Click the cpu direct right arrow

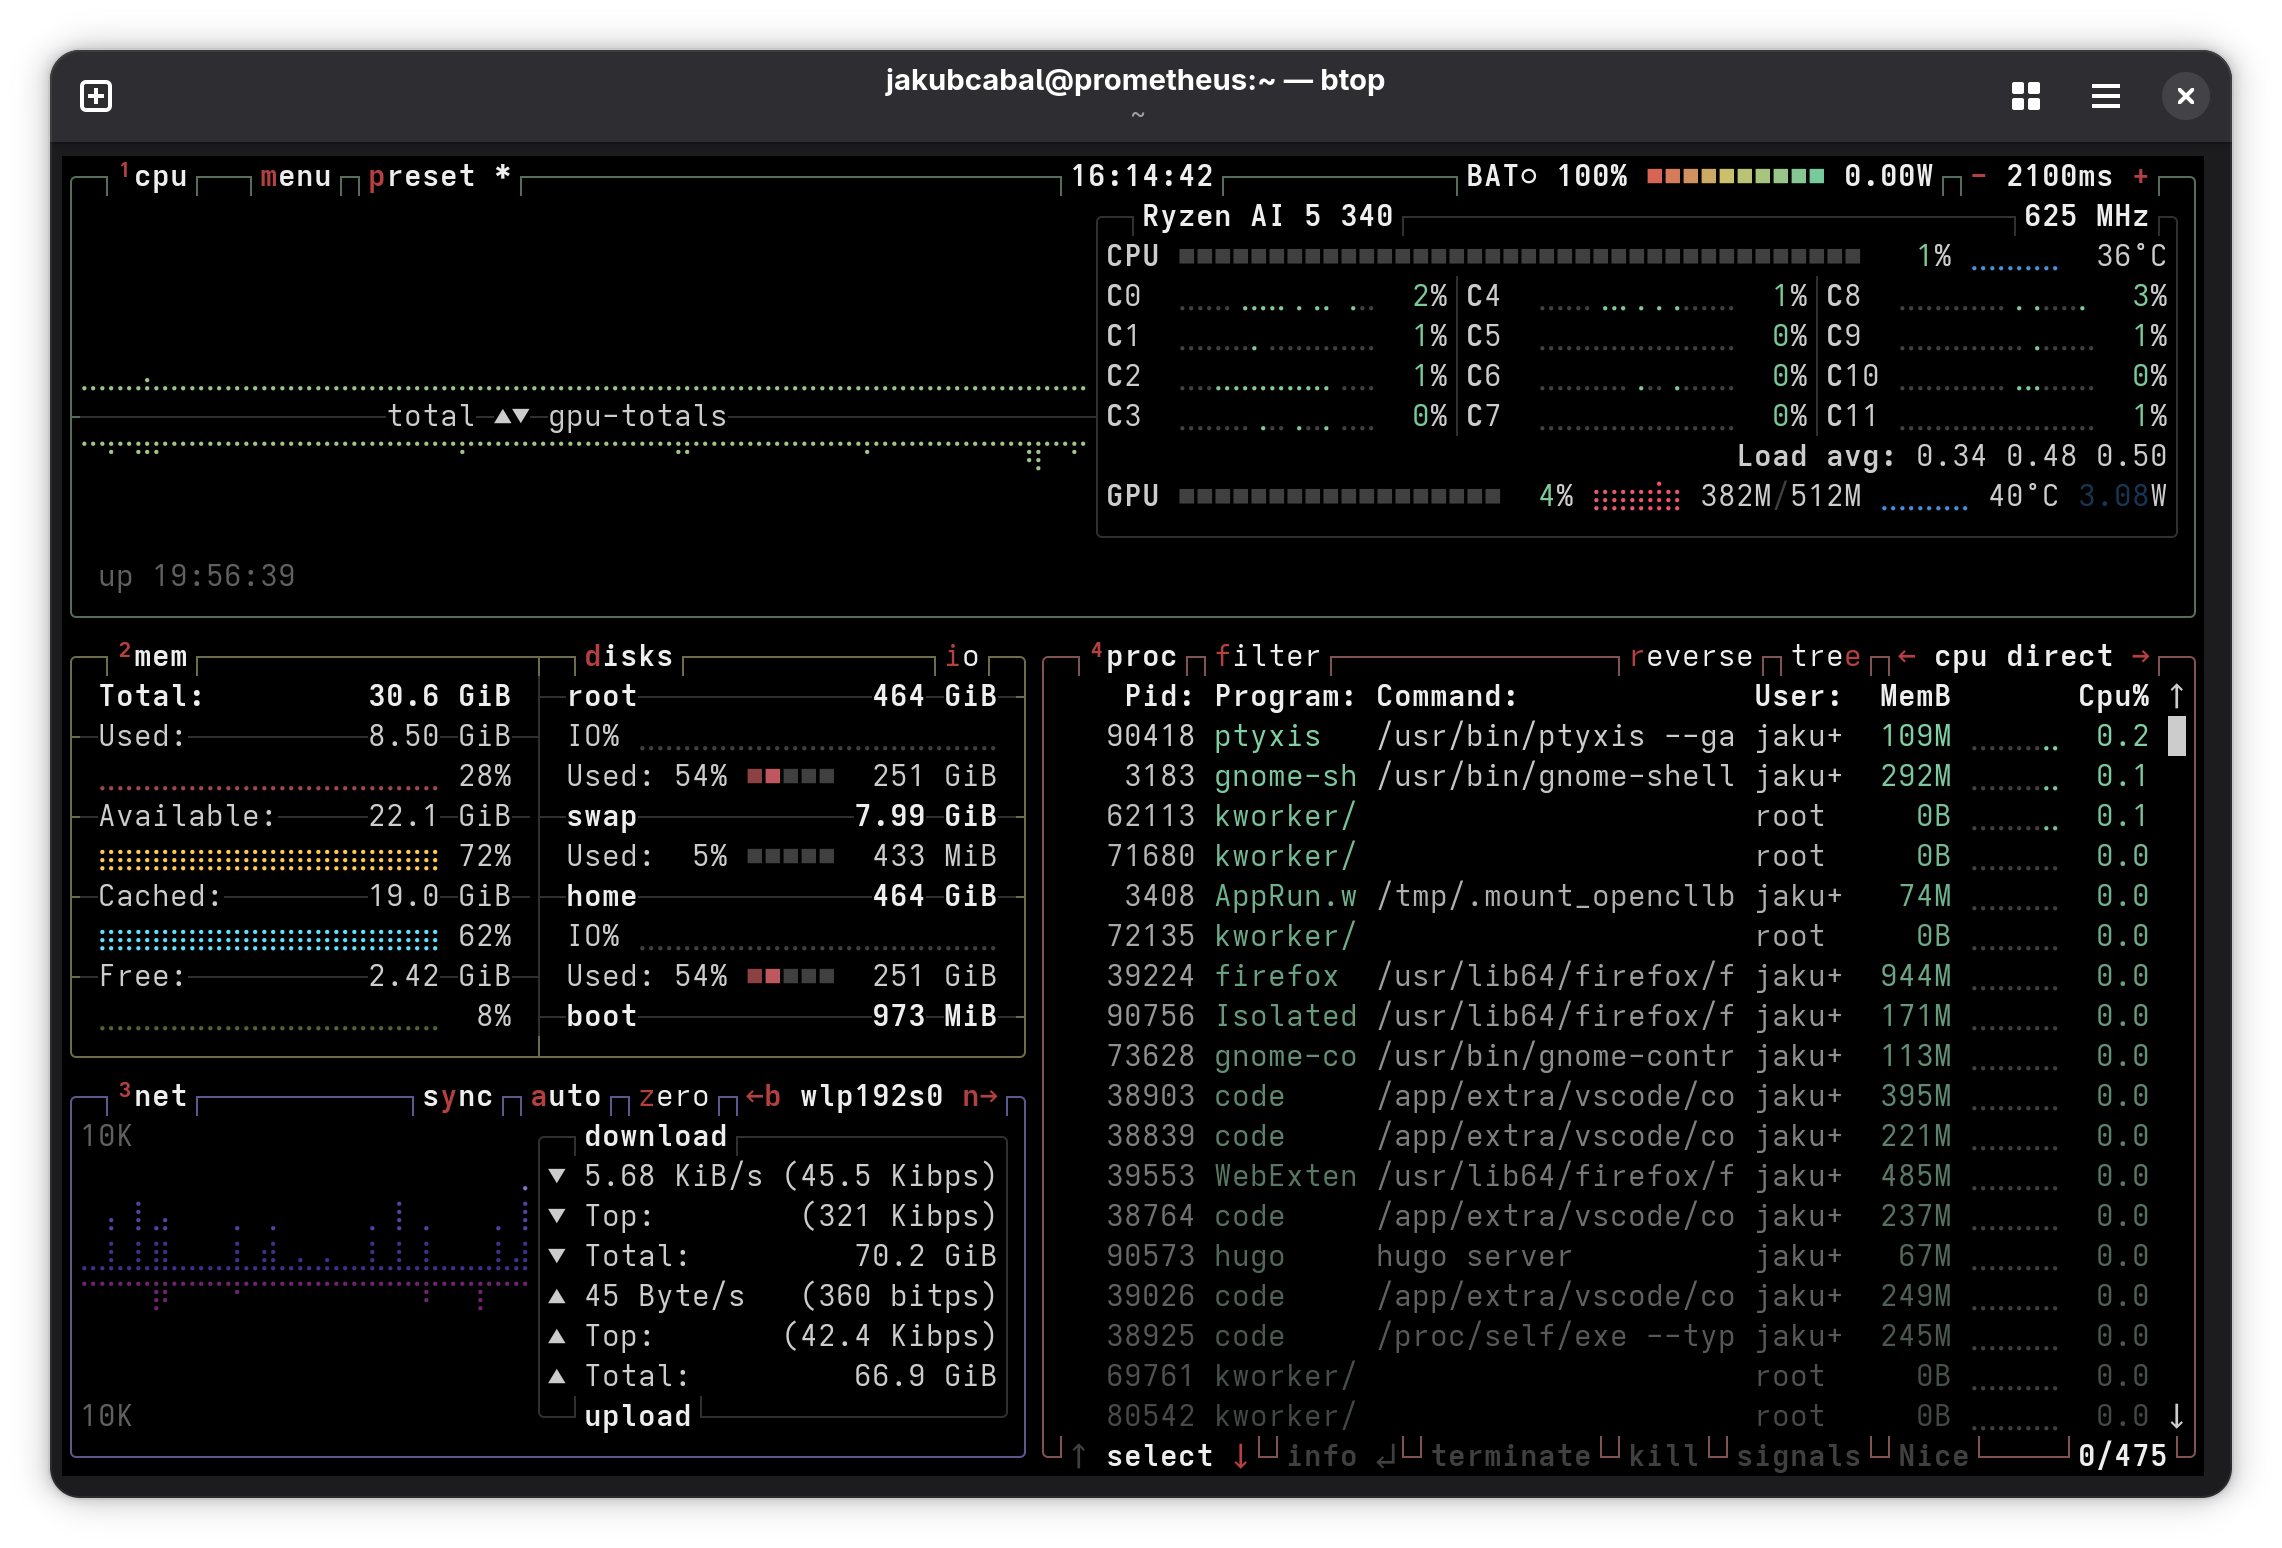(2143, 656)
